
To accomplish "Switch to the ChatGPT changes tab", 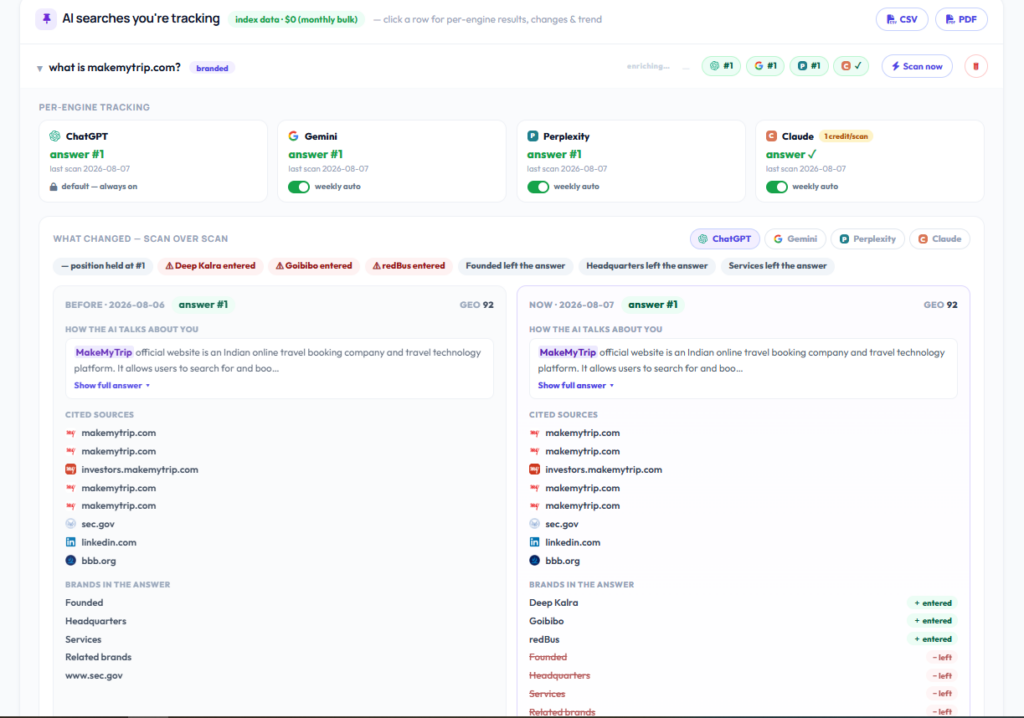I will (725, 239).
